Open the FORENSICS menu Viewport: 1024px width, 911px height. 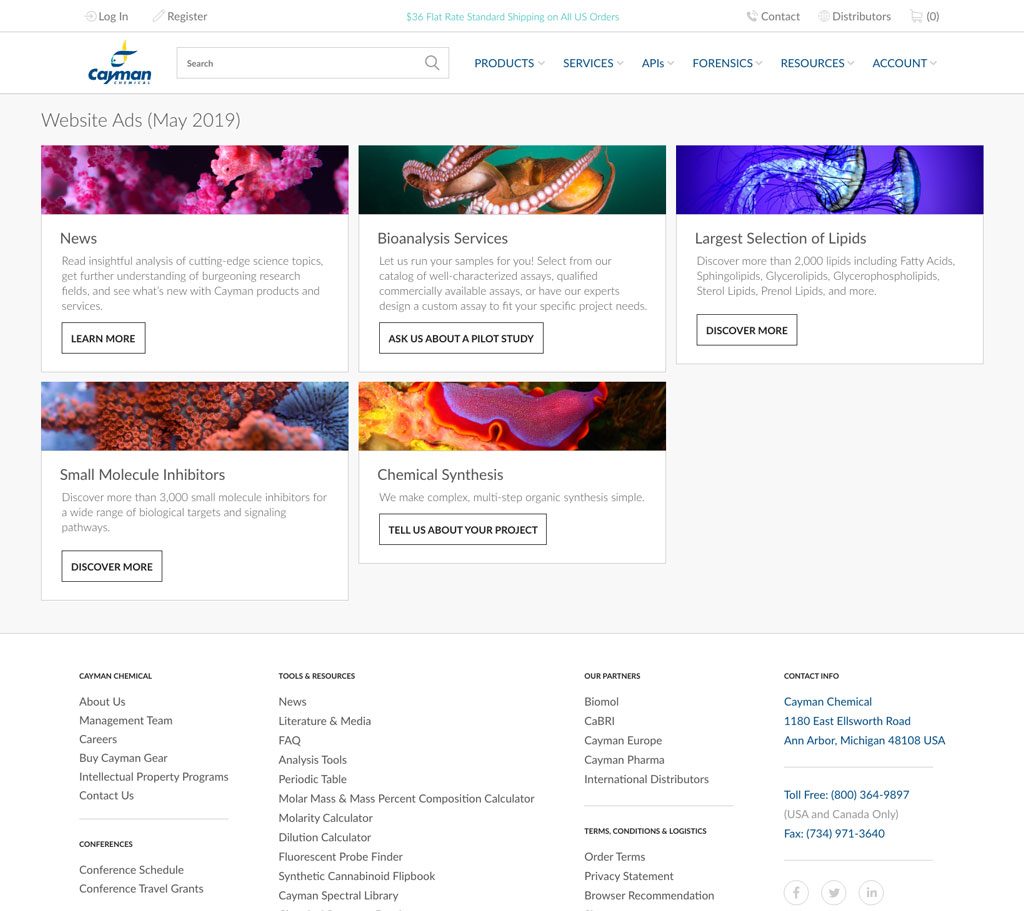(x=727, y=63)
